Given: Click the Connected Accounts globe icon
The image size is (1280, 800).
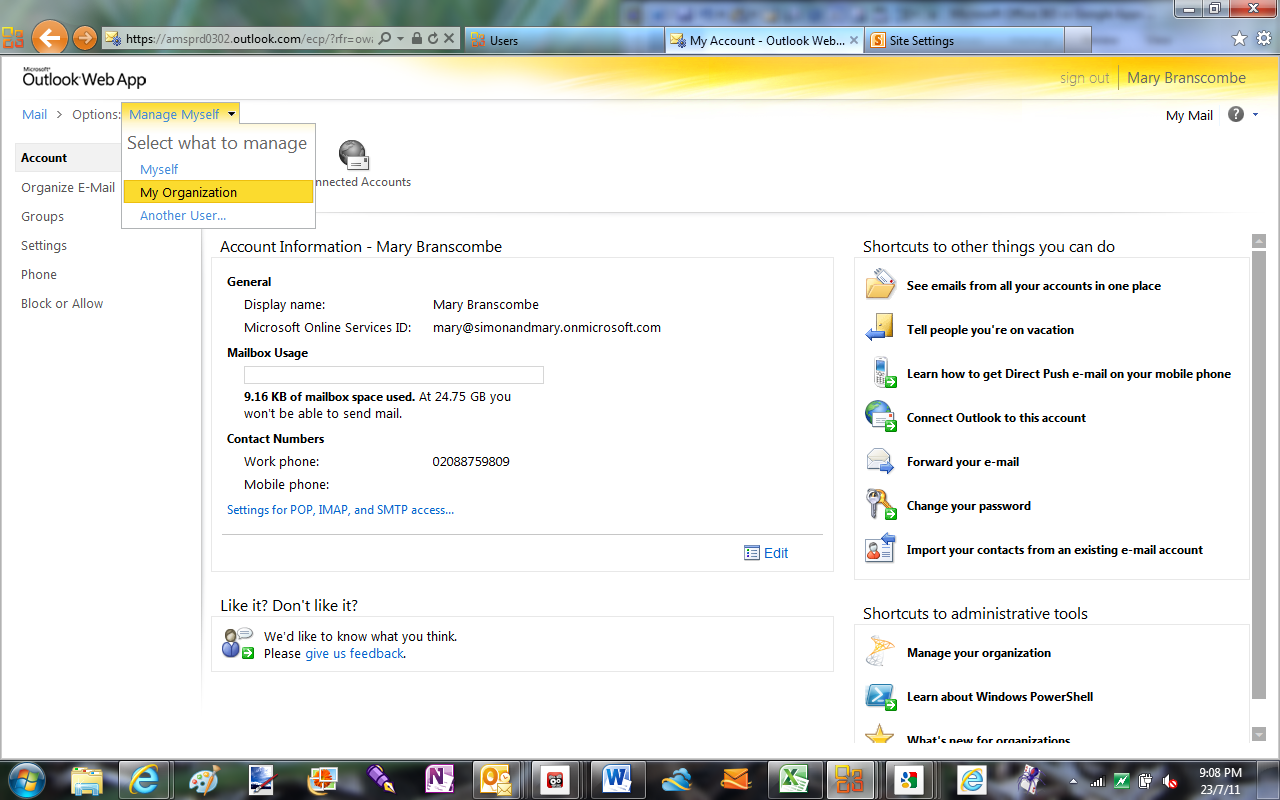Looking at the screenshot, I should coord(354,156).
